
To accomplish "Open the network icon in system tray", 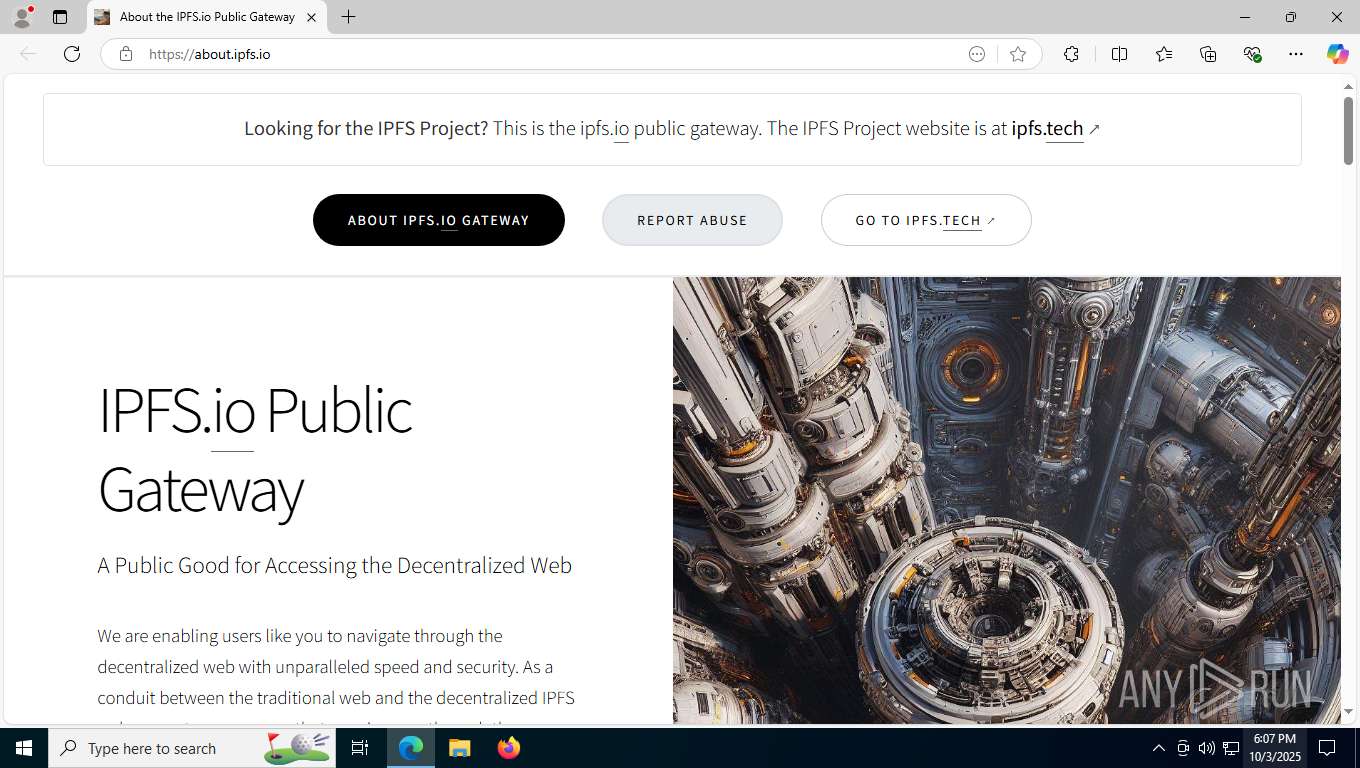I will point(1231,748).
